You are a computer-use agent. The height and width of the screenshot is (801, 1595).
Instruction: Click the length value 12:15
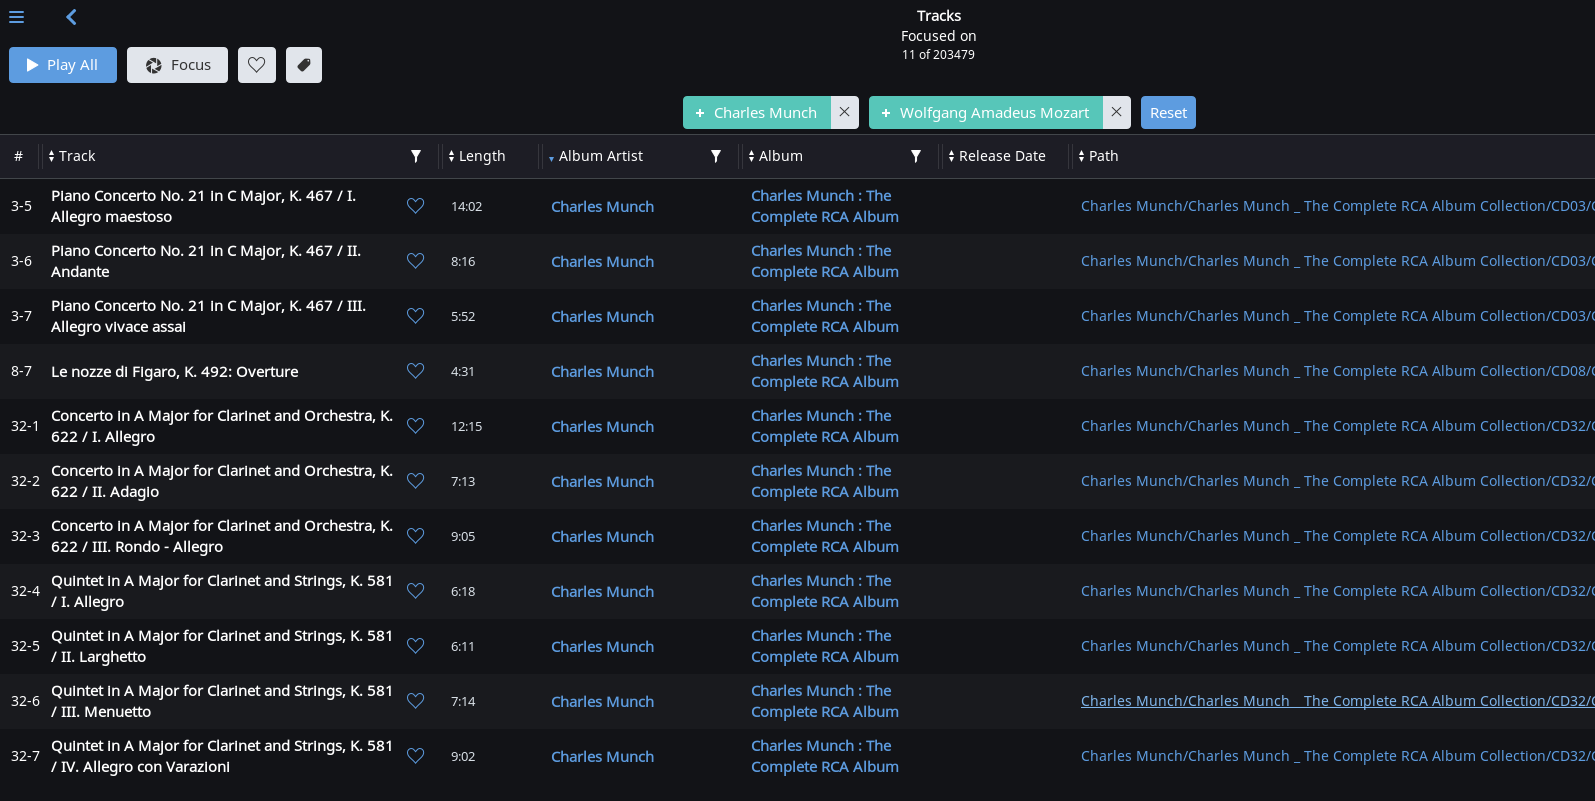coord(467,427)
